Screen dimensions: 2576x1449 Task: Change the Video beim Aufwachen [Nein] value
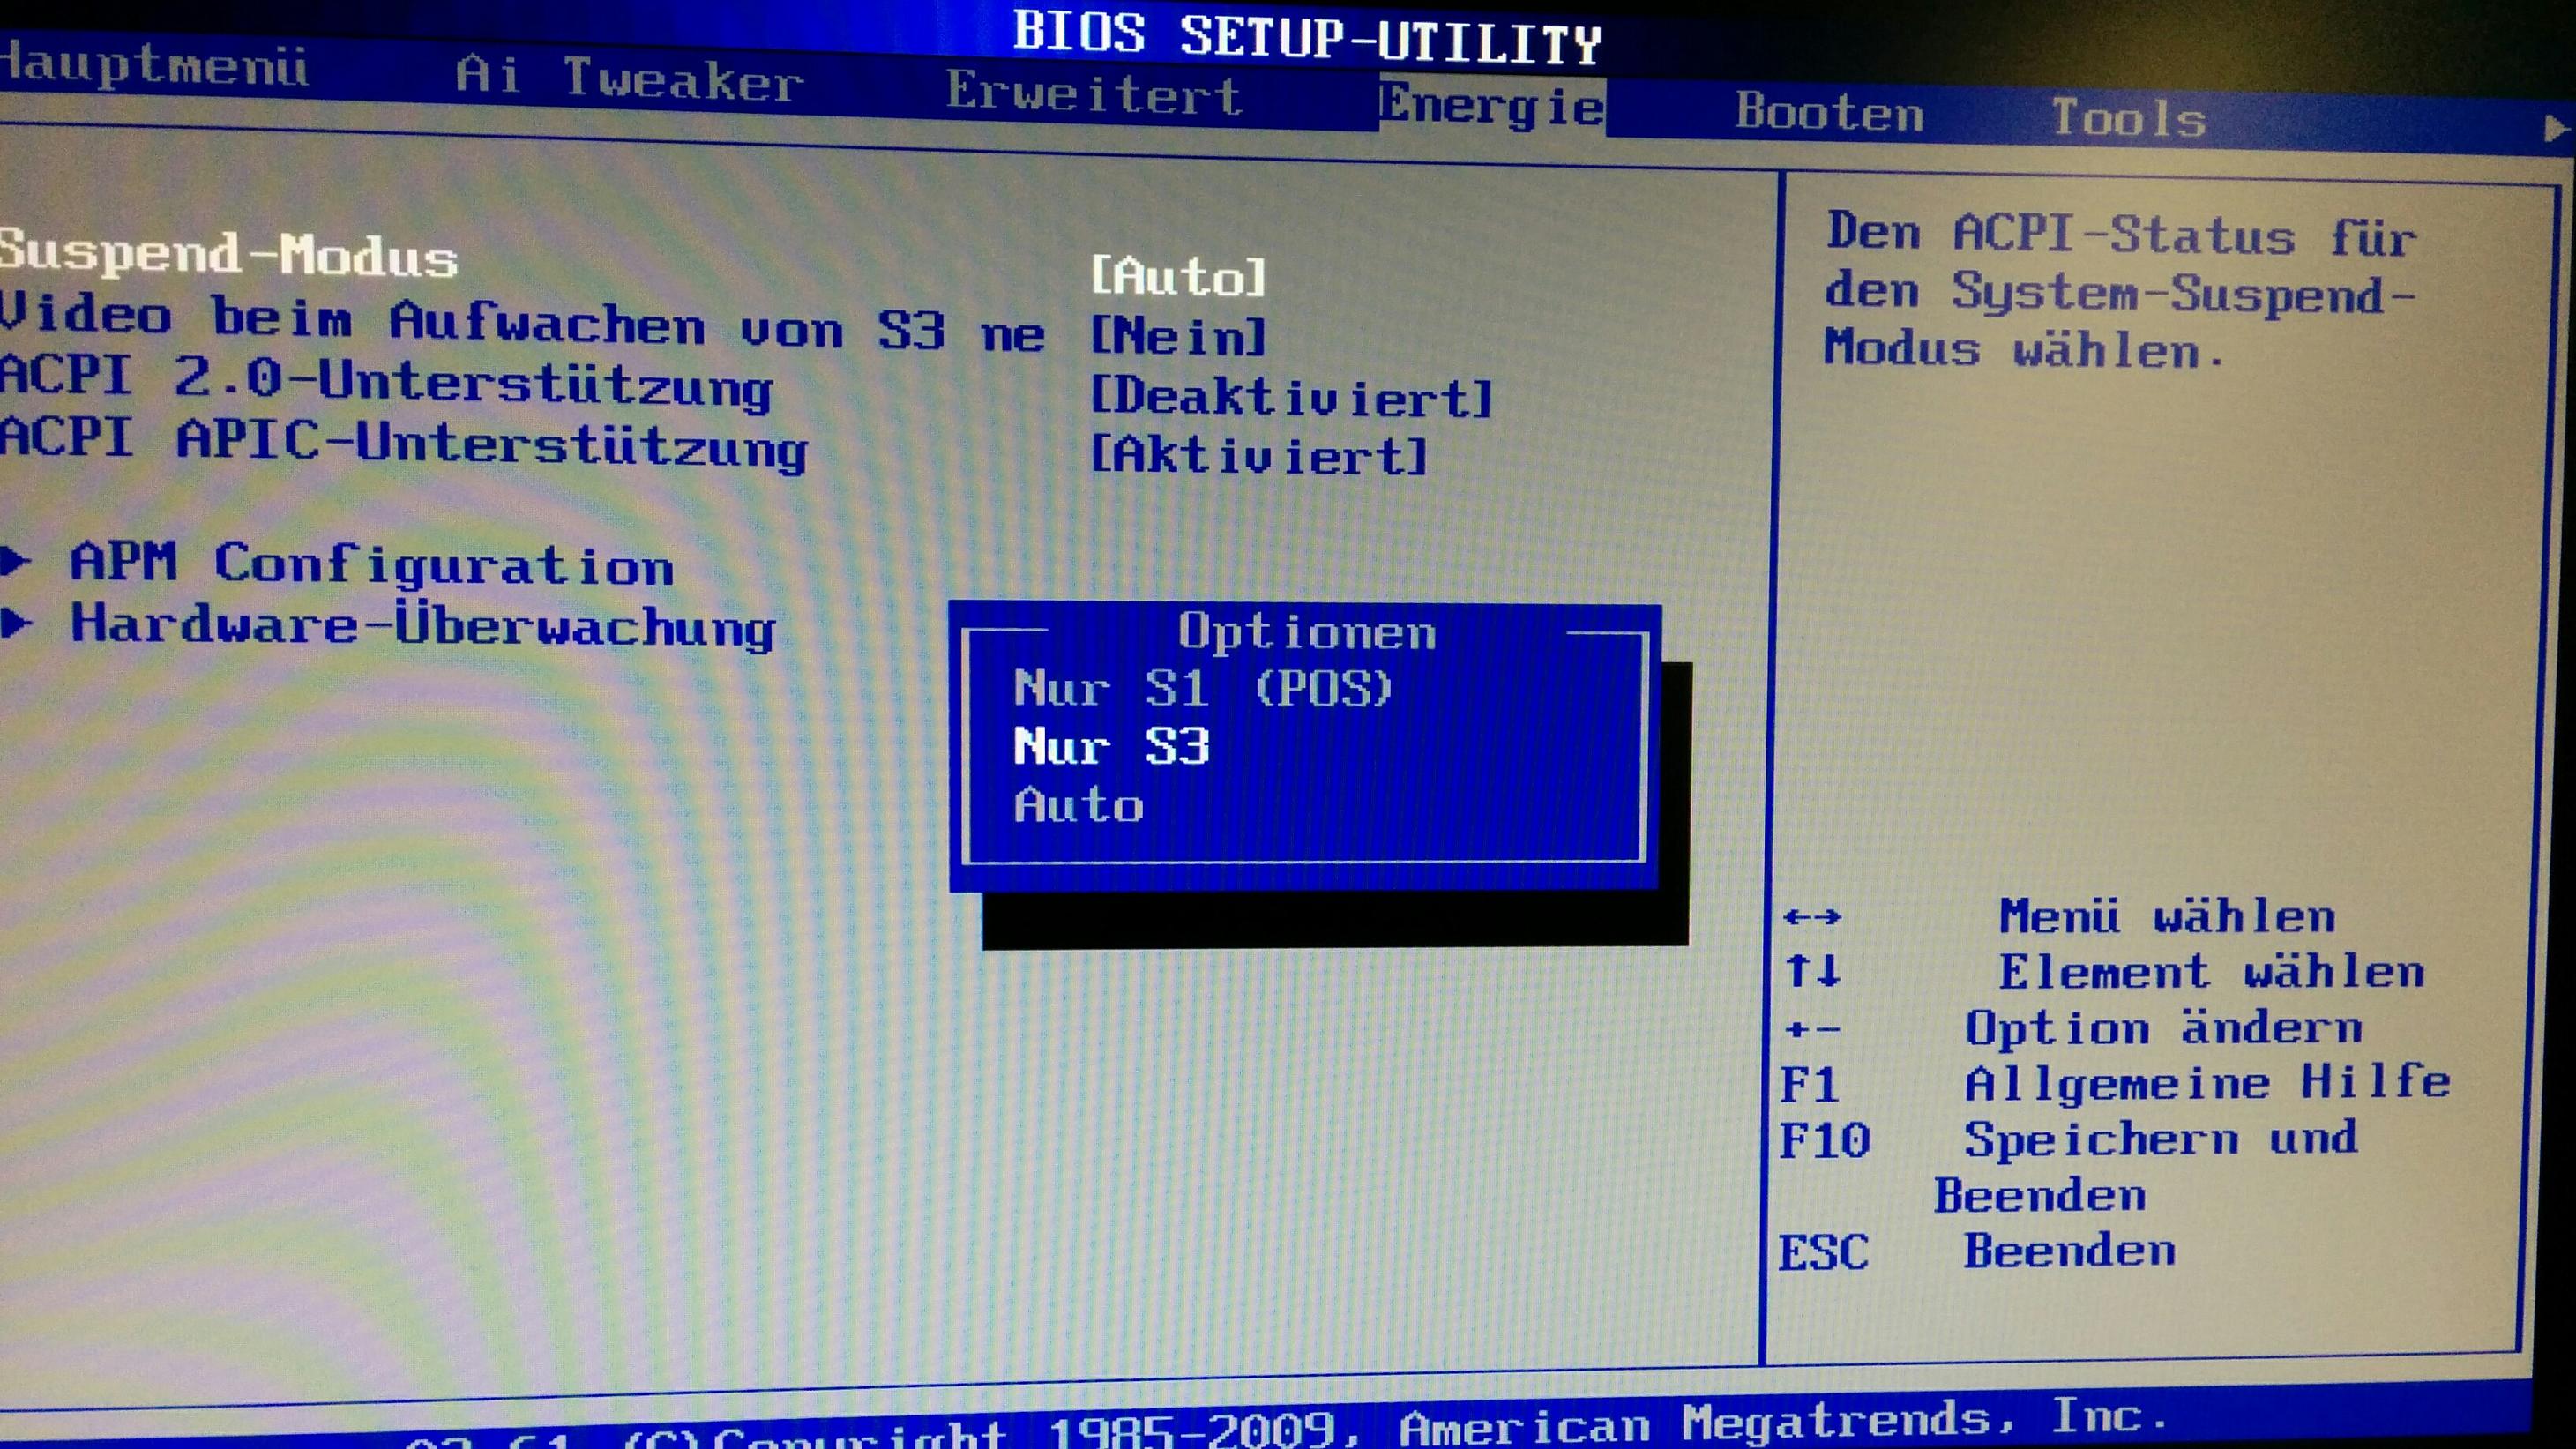(x=1178, y=336)
